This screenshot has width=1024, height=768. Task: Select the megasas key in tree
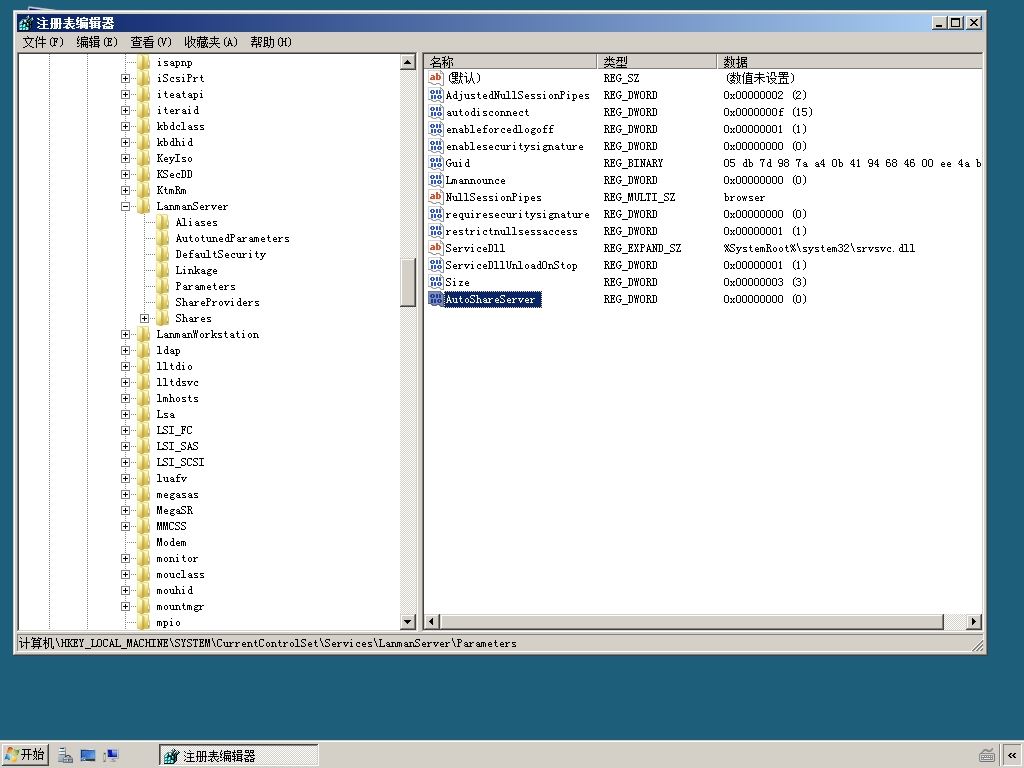point(178,494)
